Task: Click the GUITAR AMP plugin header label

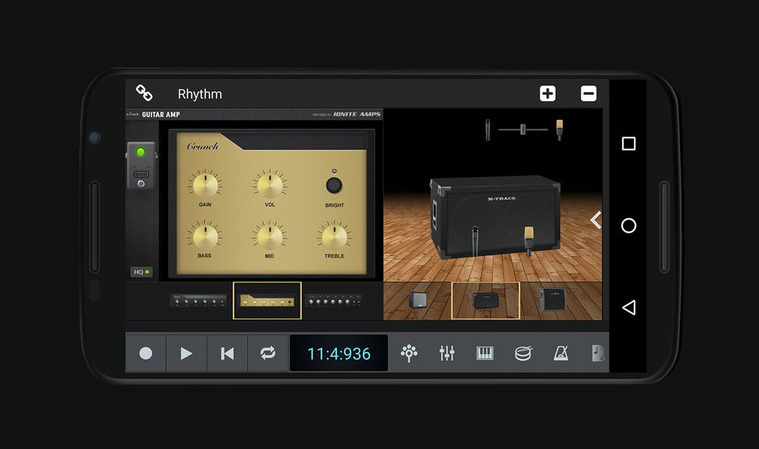Action: point(161,115)
